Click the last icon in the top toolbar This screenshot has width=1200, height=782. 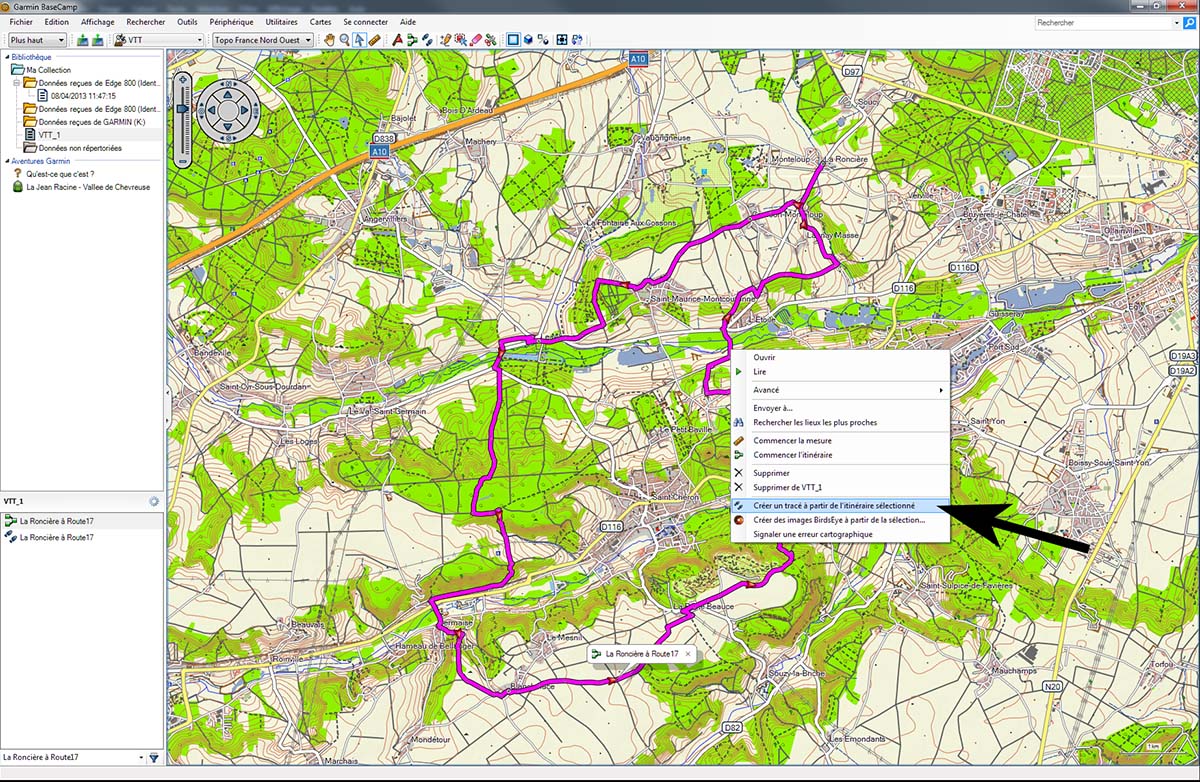point(579,40)
